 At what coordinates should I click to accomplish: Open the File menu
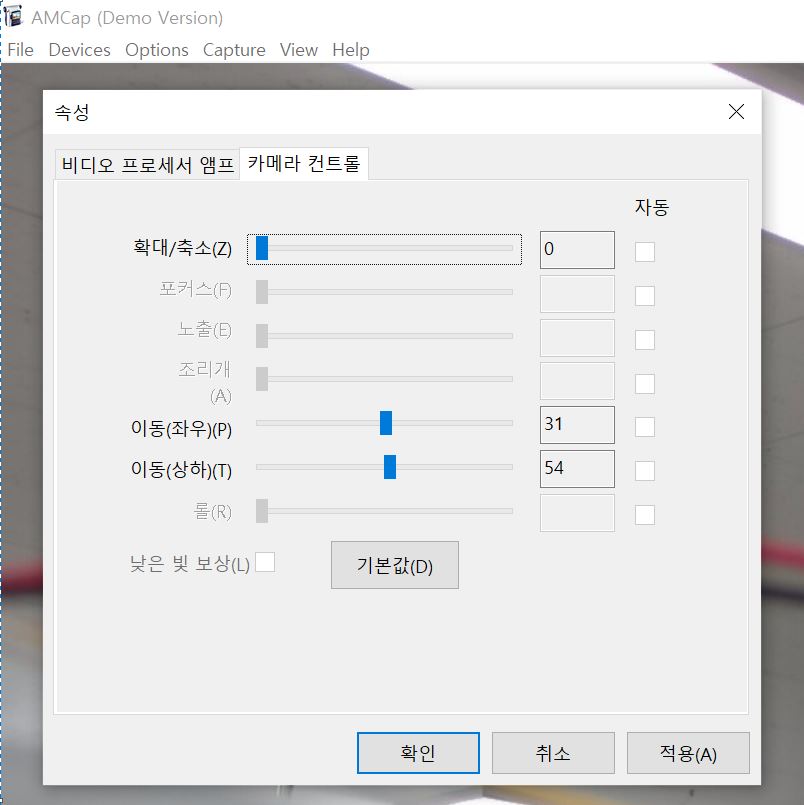(21, 50)
